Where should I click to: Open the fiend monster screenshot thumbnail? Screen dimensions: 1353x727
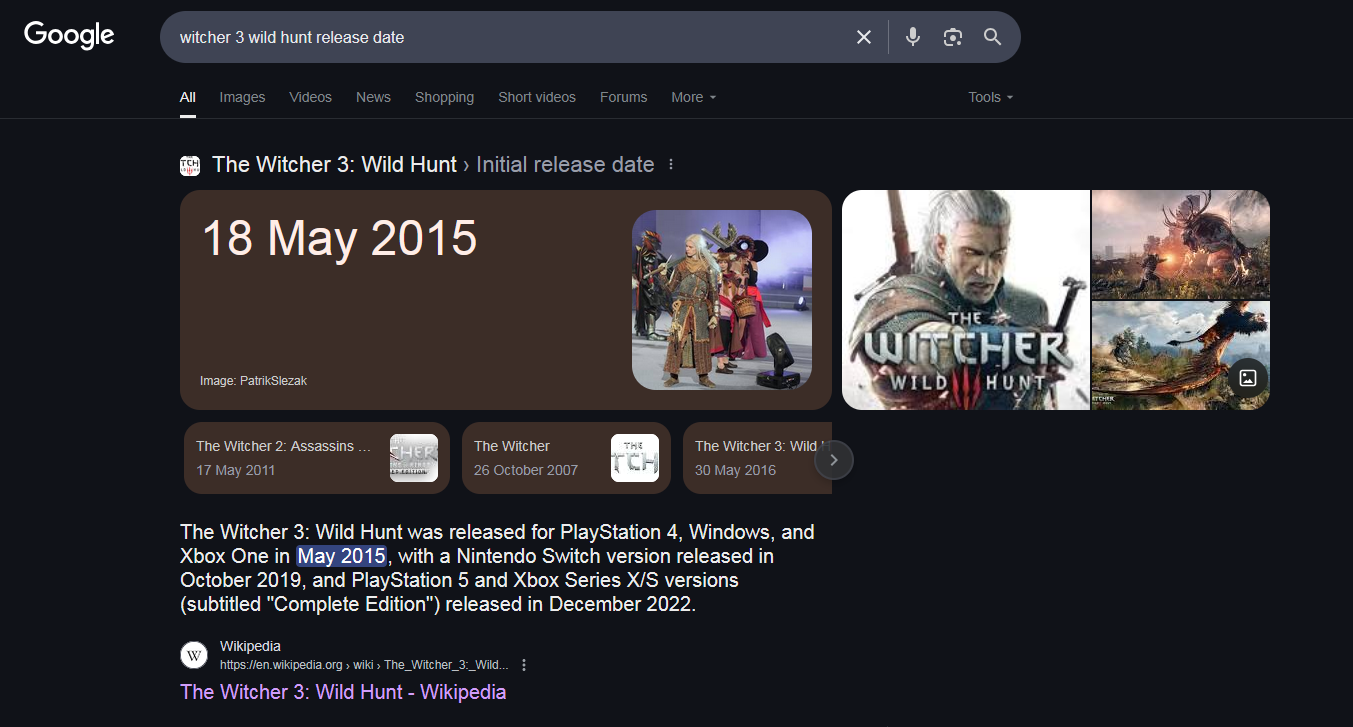point(1181,244)
